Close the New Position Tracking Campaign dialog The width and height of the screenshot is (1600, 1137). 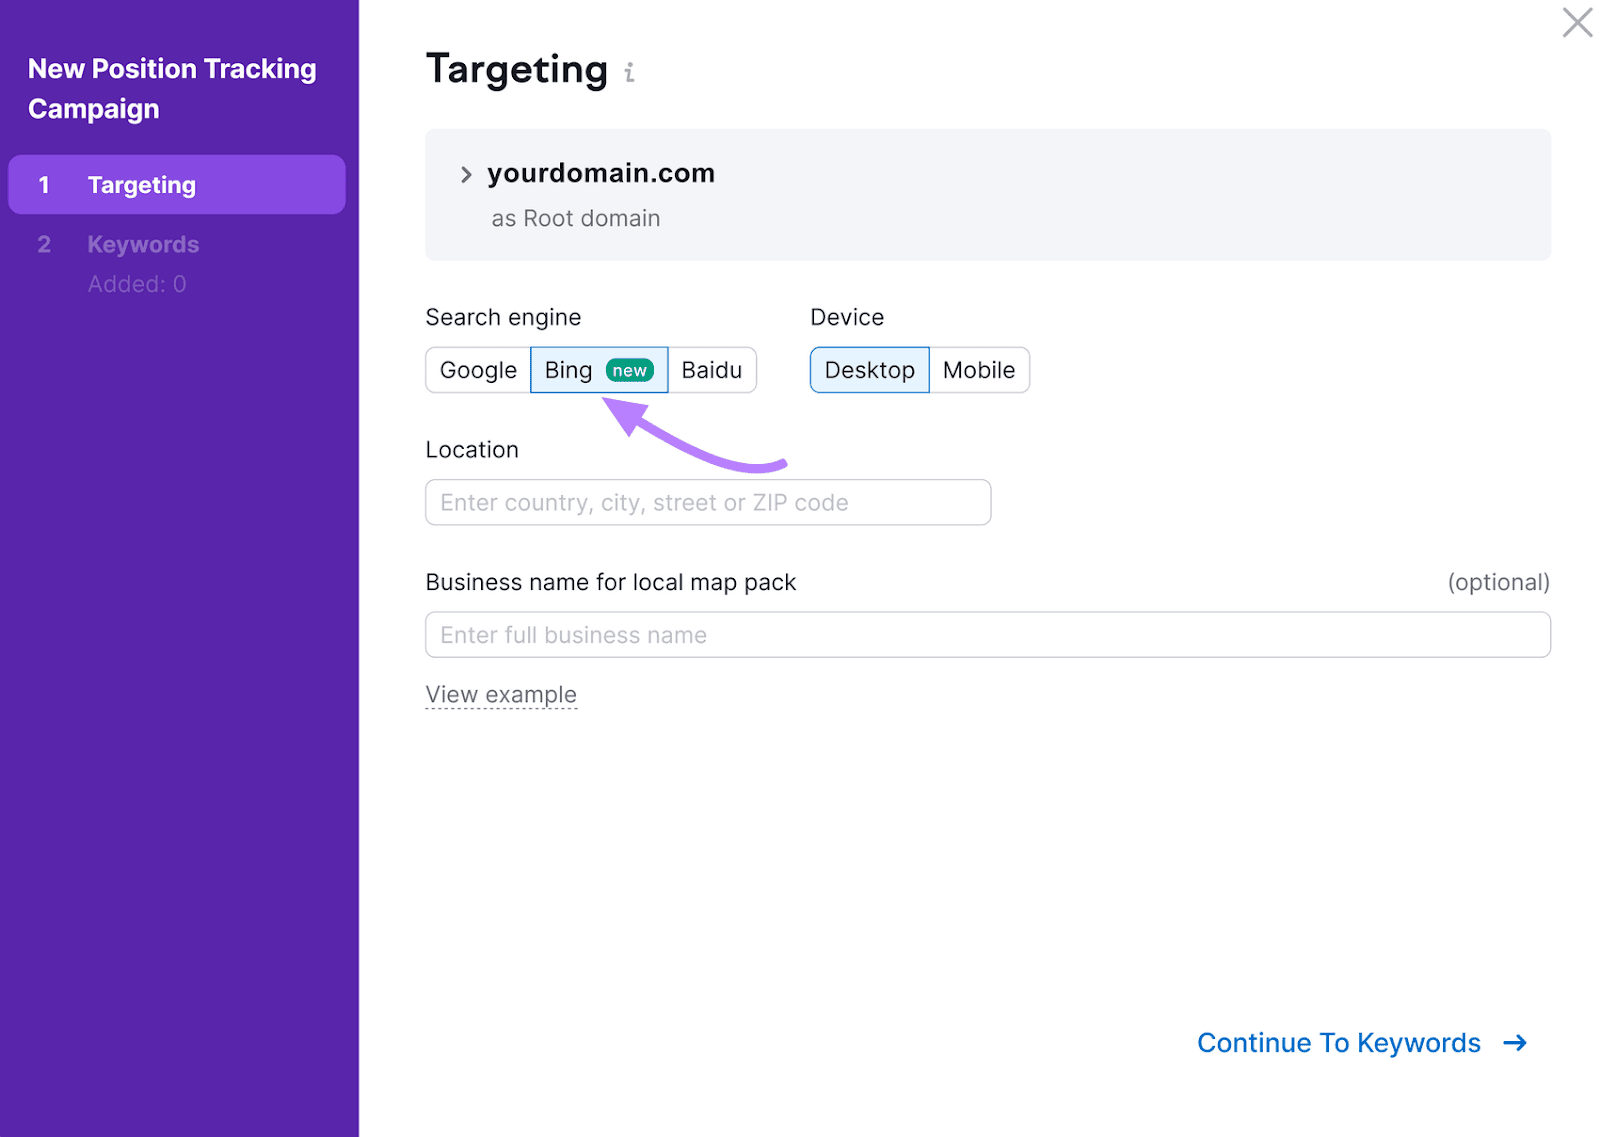click(x=1576, y=21)
